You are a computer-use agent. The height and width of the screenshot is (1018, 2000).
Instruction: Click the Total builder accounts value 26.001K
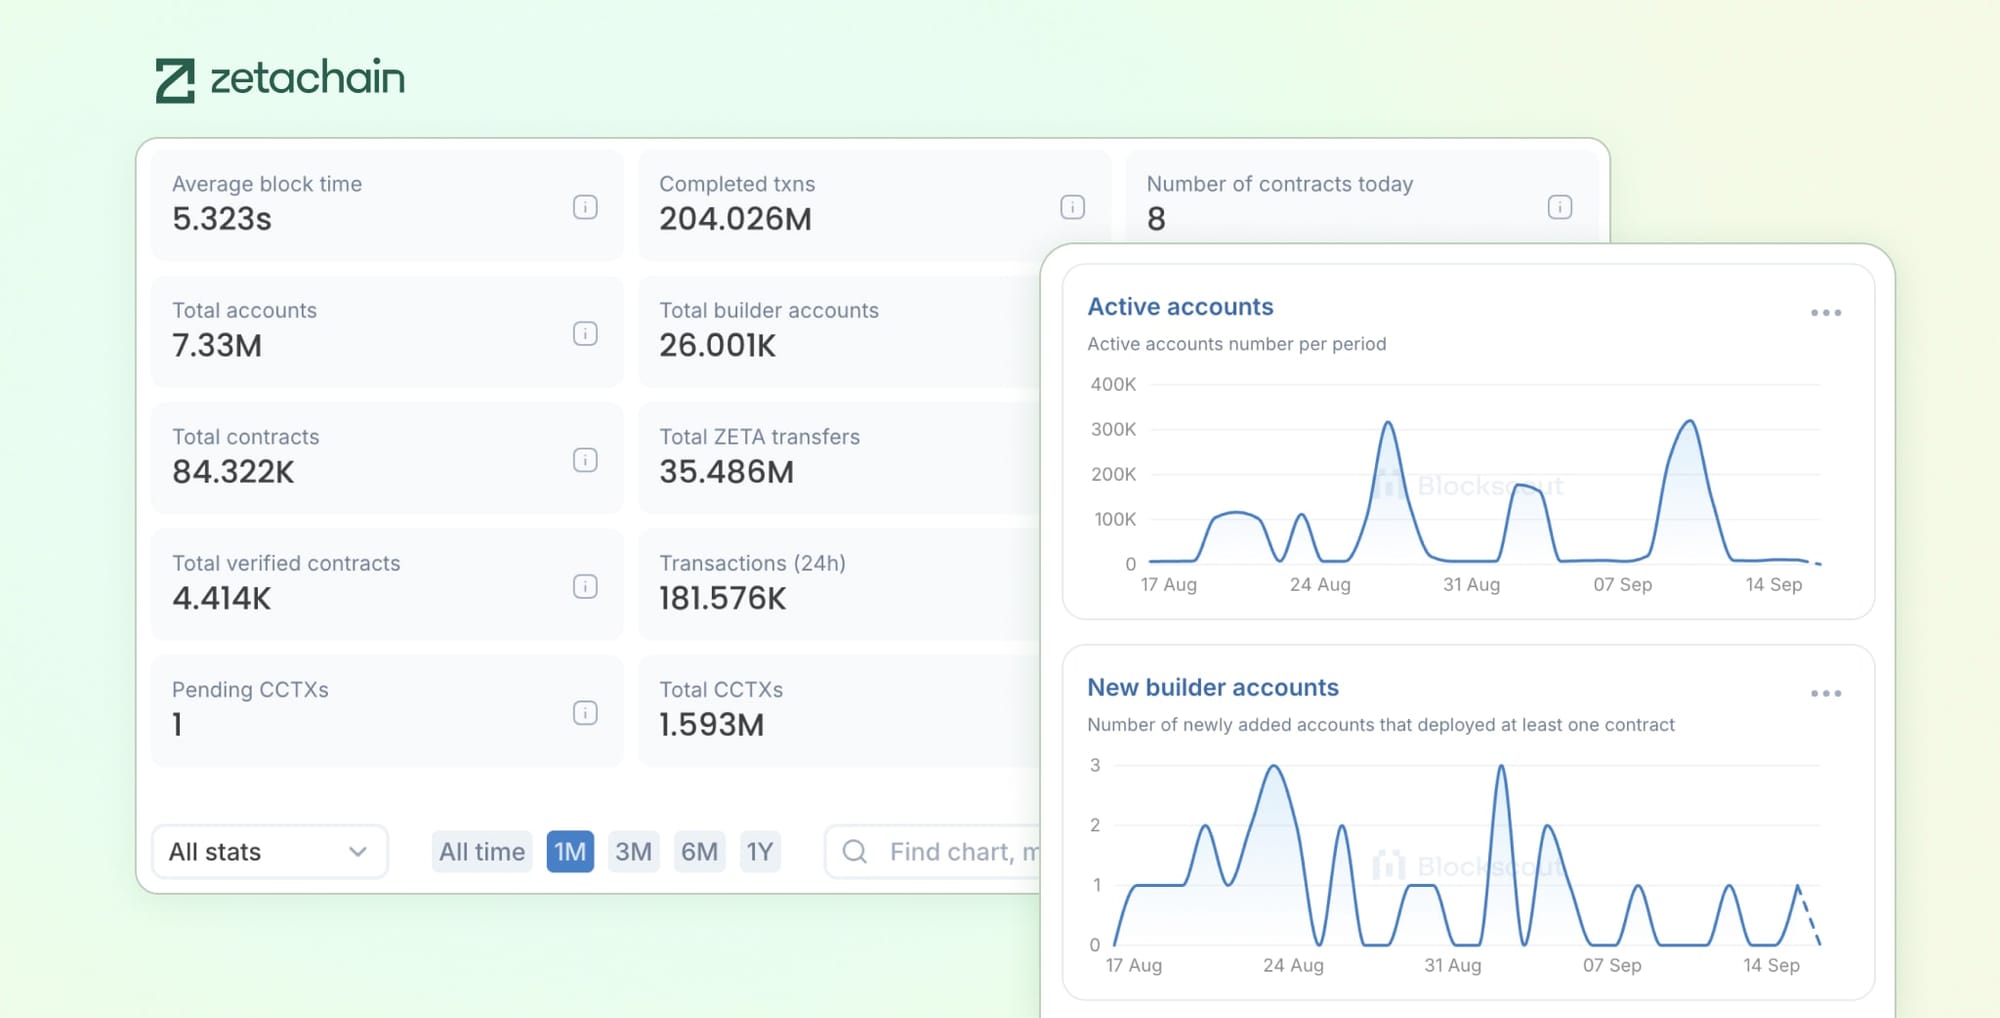tap(717, 345)
